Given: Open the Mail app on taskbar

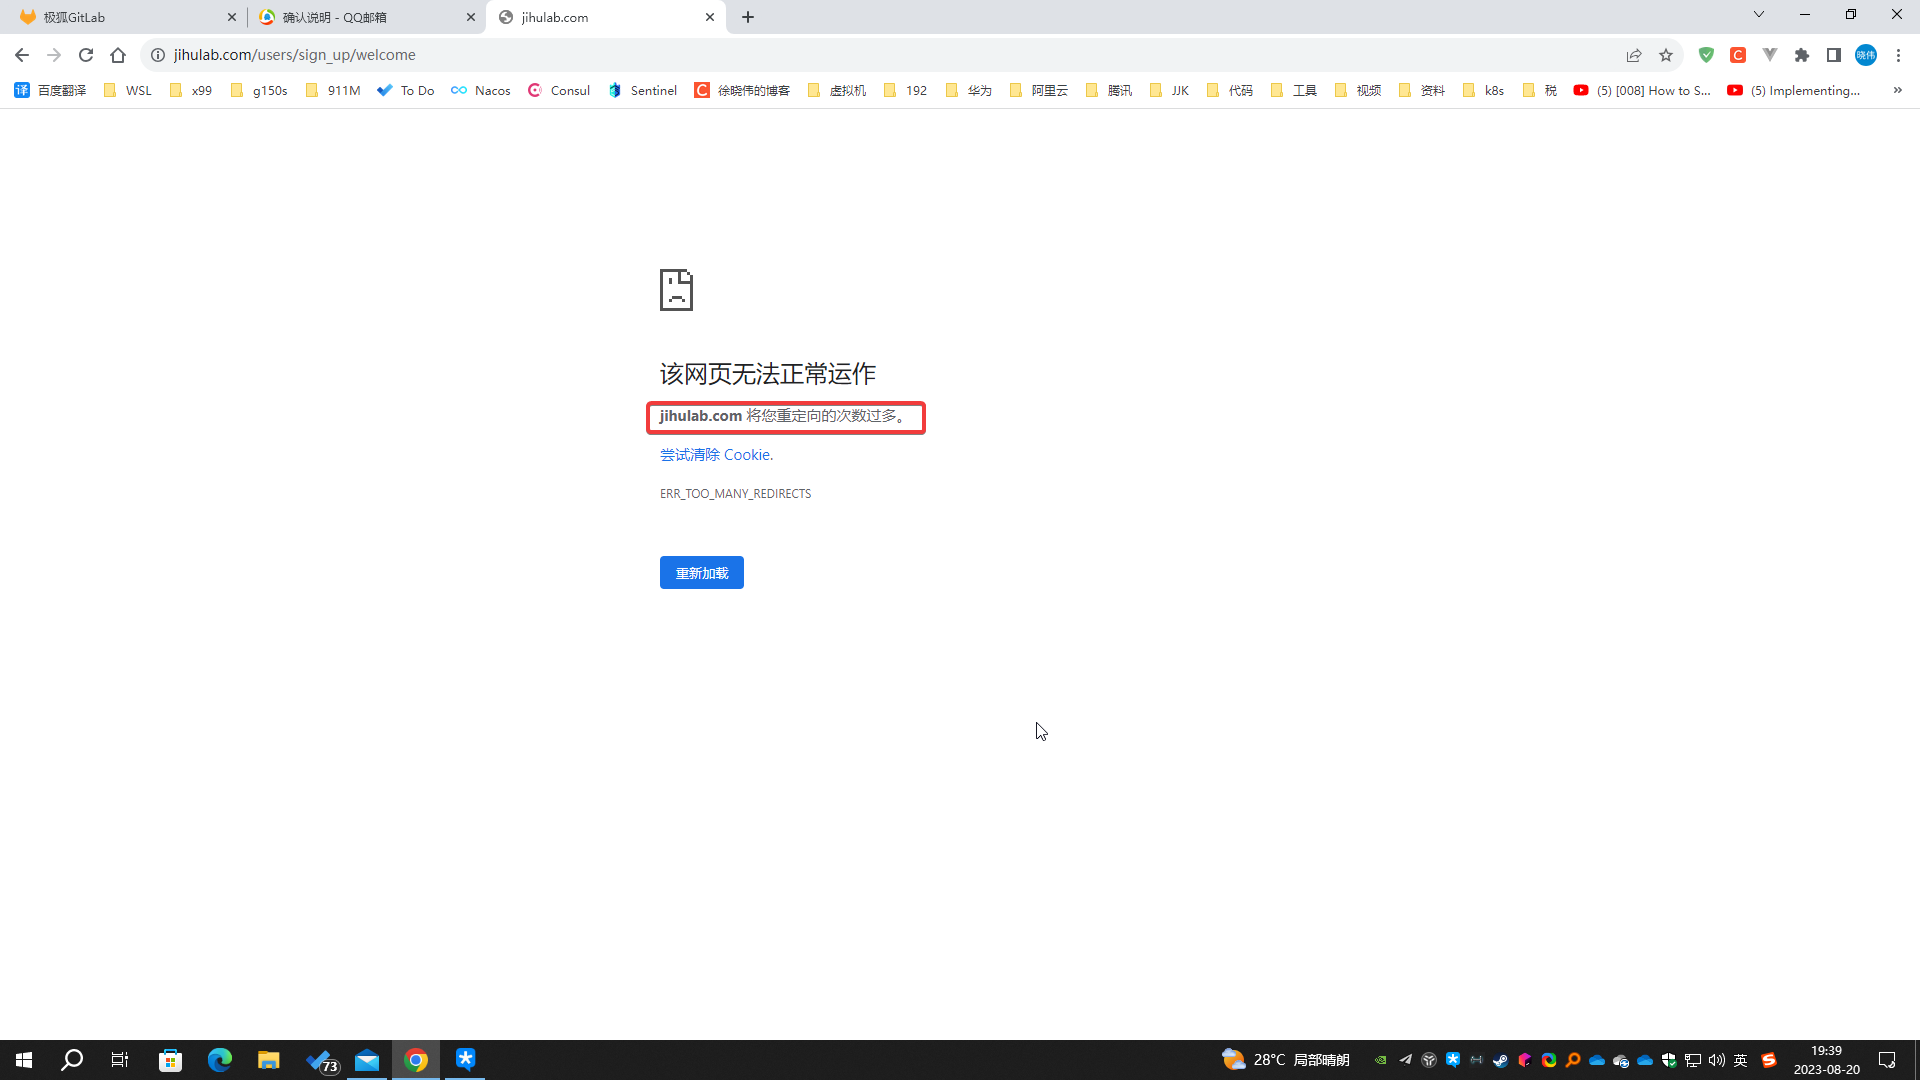Looking at the screenshot, I should 367,1060.
